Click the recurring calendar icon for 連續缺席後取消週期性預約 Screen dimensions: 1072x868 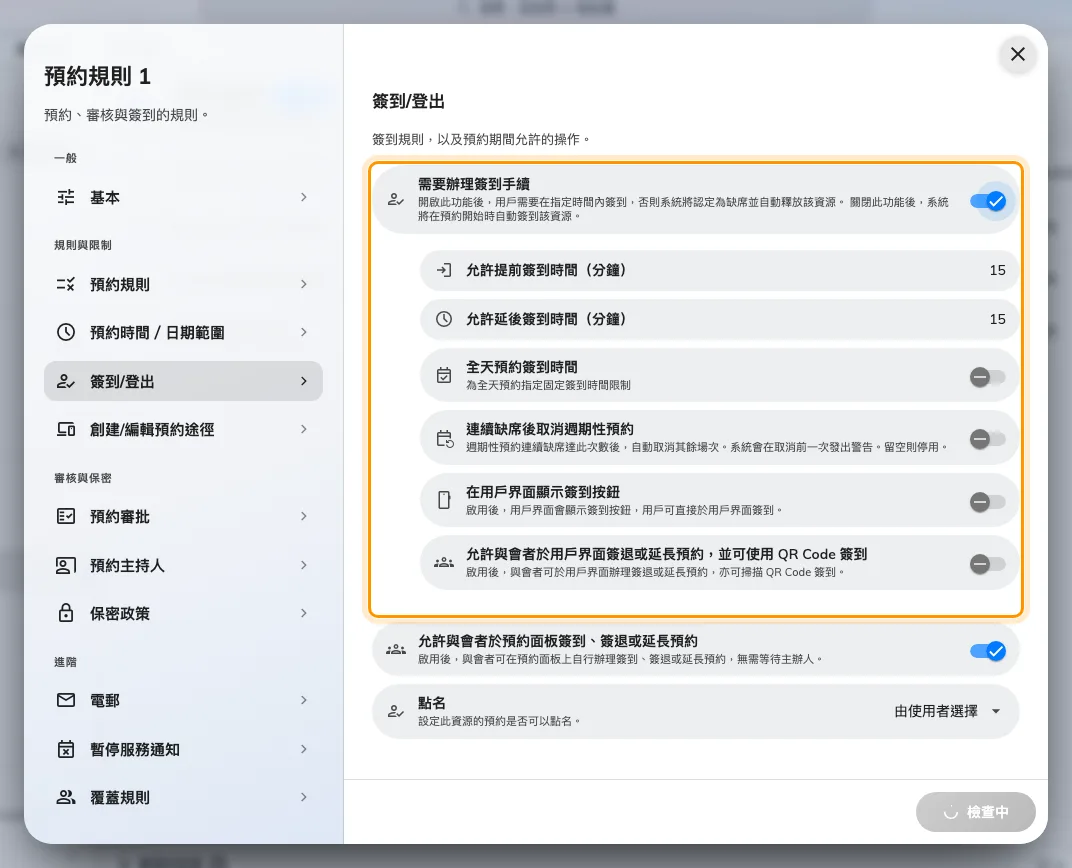pos(445,438)
